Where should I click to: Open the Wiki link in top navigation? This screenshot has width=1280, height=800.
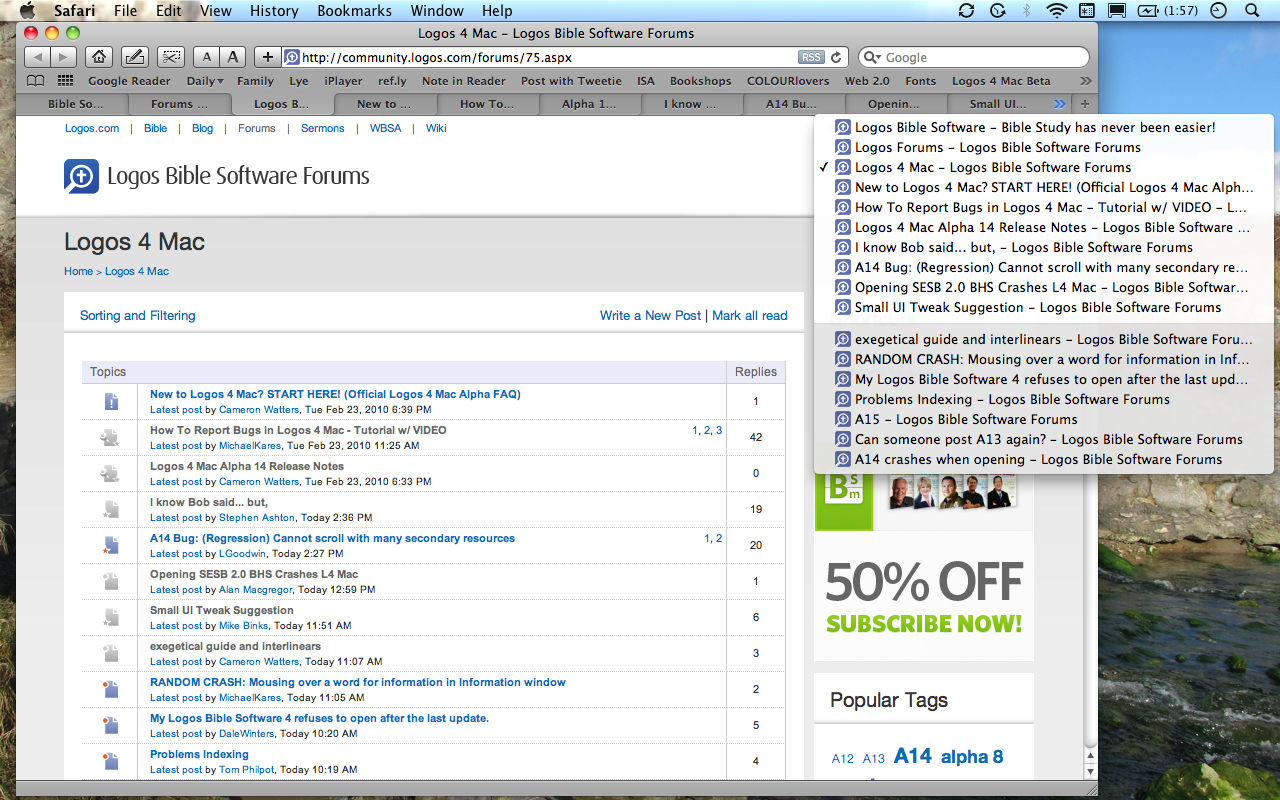[x=436, y=128]
